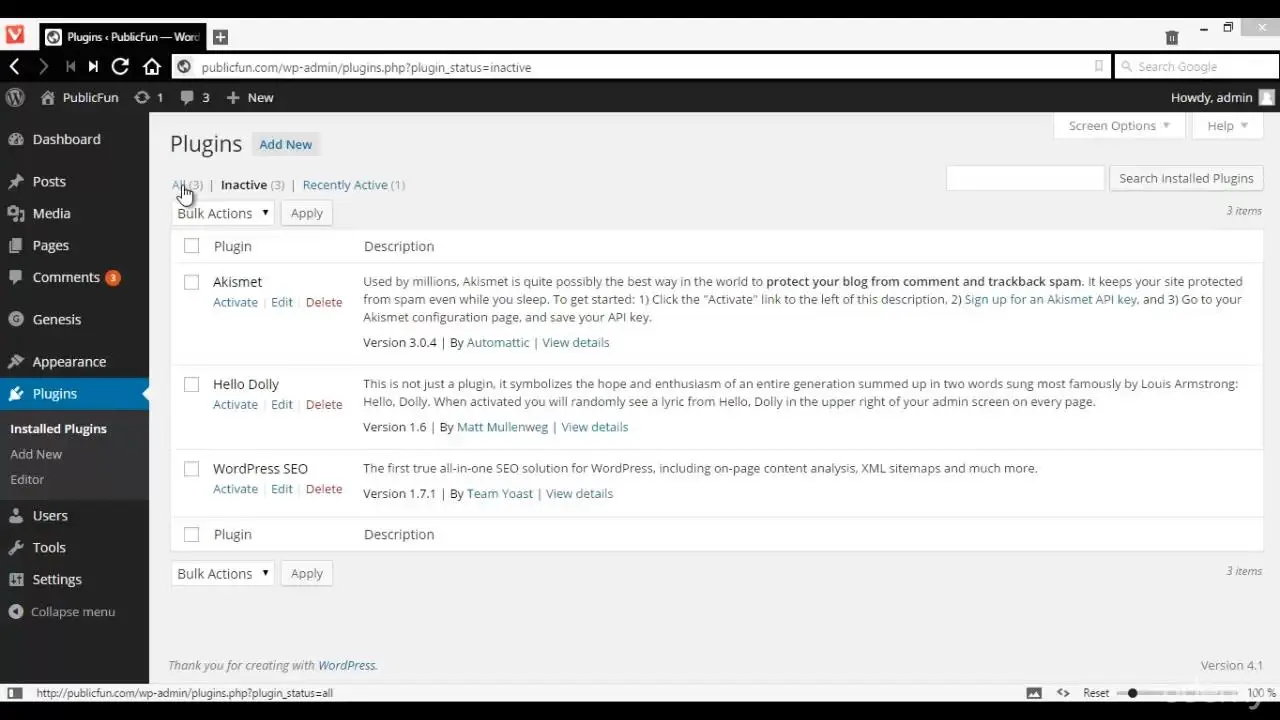Image resolution: width=1280 pixels, height=720 pixels.
Task: Click Add New button beside Plugins heading
Action: pyautogui.click(x=286, y=144)
